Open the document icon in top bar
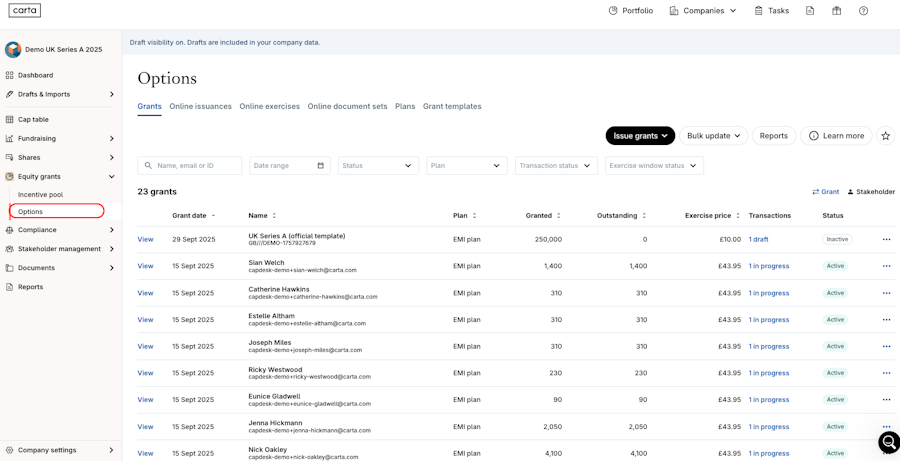The width and height of the screenshot is (900, 461). [809, 11]
